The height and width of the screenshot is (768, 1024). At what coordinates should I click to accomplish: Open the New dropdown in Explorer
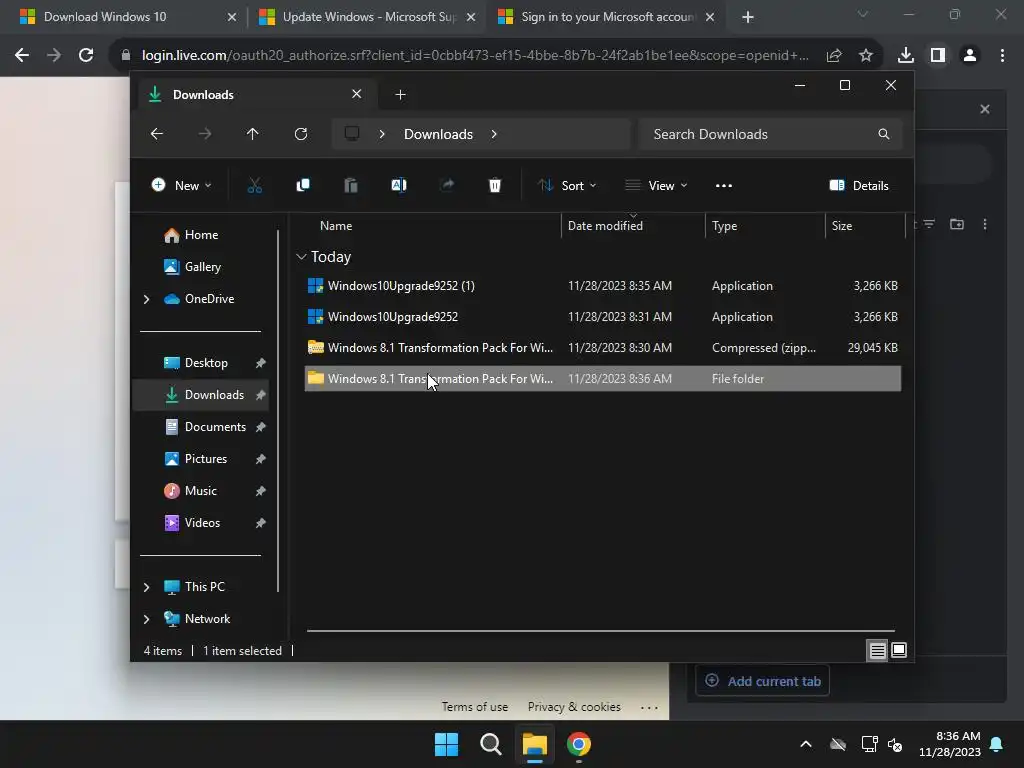[182, 186]
